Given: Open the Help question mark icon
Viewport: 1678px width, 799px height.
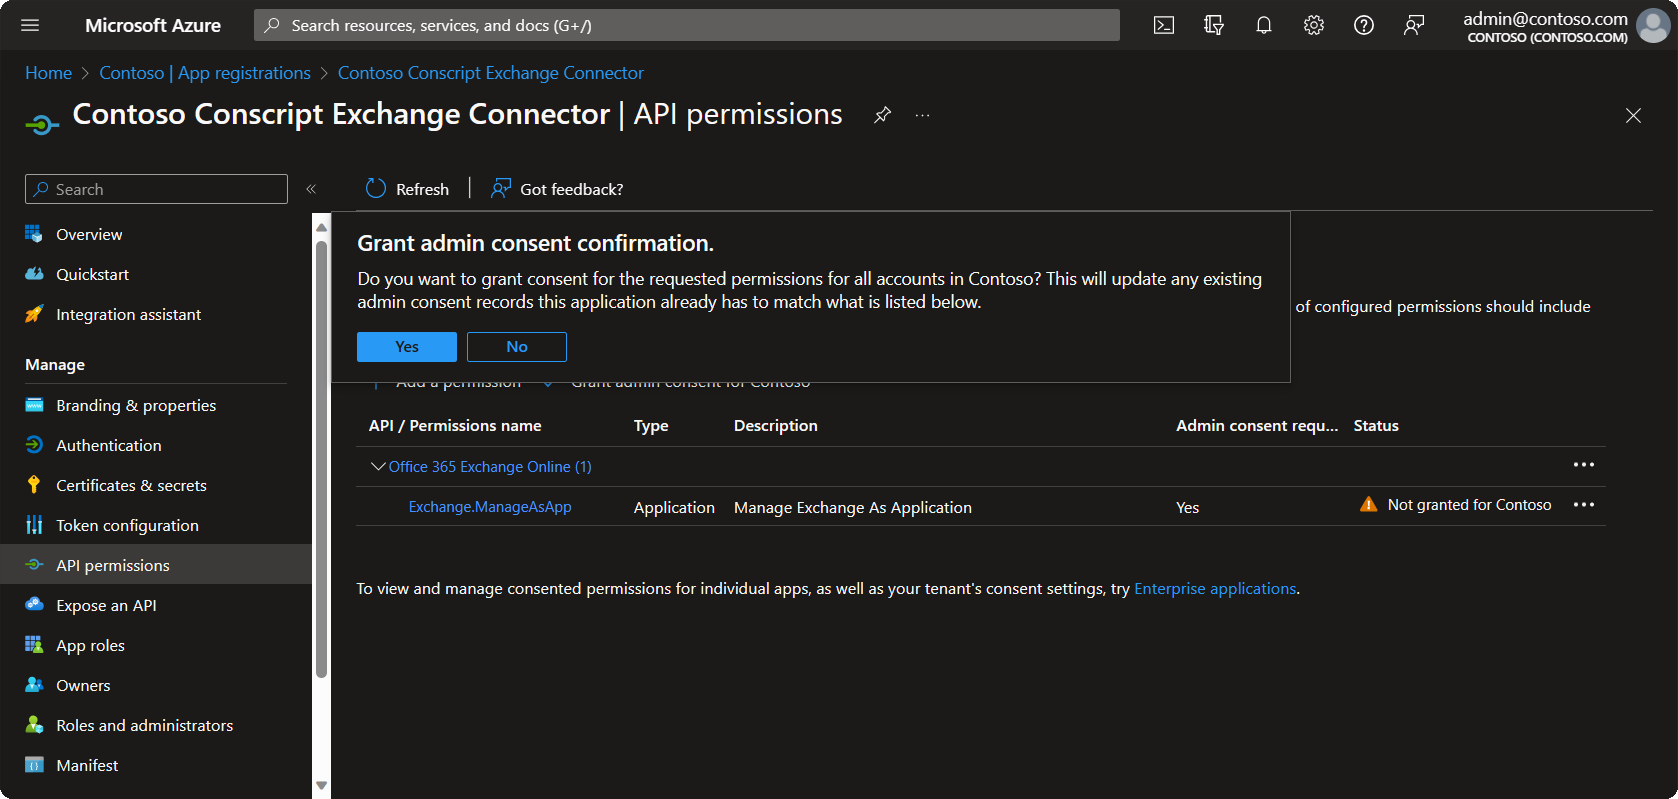Looking at the screenshot, I should [x=1364, y=25].
